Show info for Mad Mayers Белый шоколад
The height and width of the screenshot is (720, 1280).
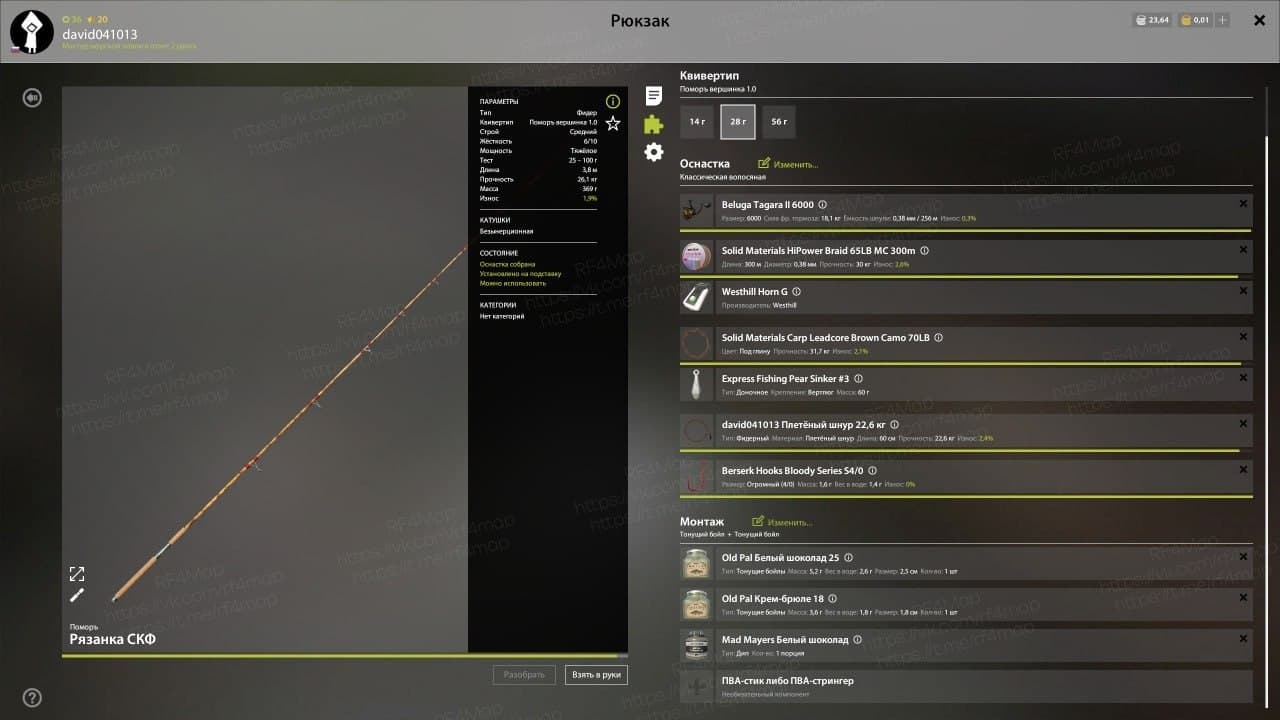click(x=857, y=640)
